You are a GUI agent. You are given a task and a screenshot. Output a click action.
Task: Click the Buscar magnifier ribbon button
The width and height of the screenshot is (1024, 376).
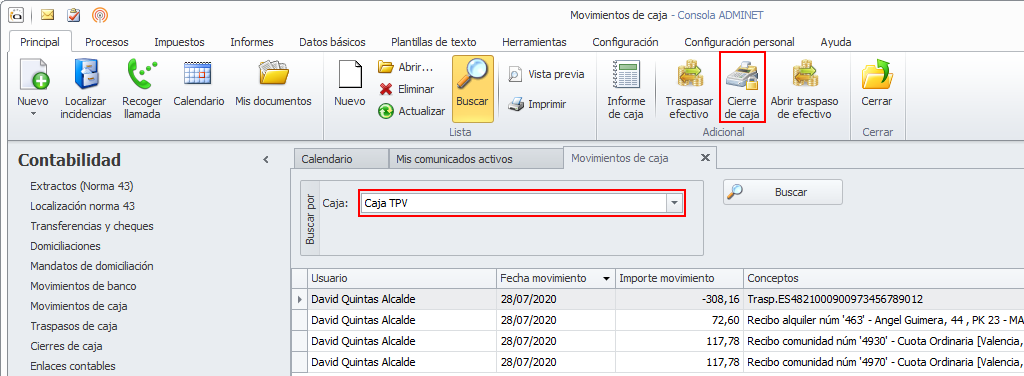click(x=473, y=89)
